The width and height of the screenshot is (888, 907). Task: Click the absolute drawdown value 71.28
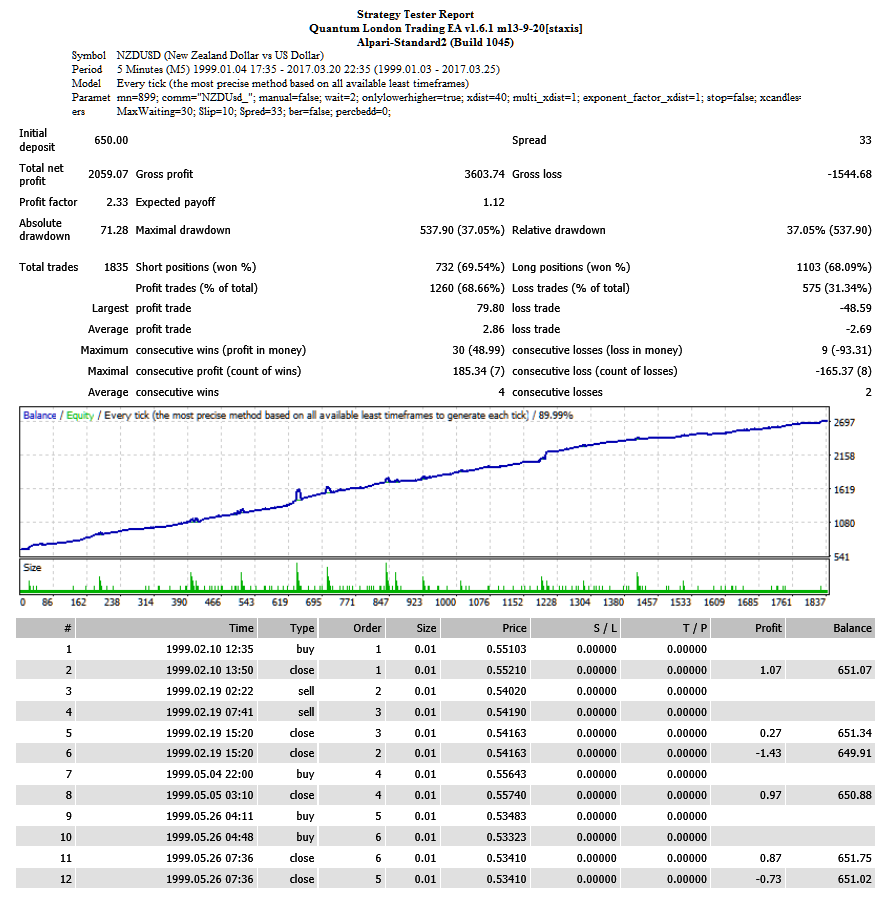(x=114, y=230)
